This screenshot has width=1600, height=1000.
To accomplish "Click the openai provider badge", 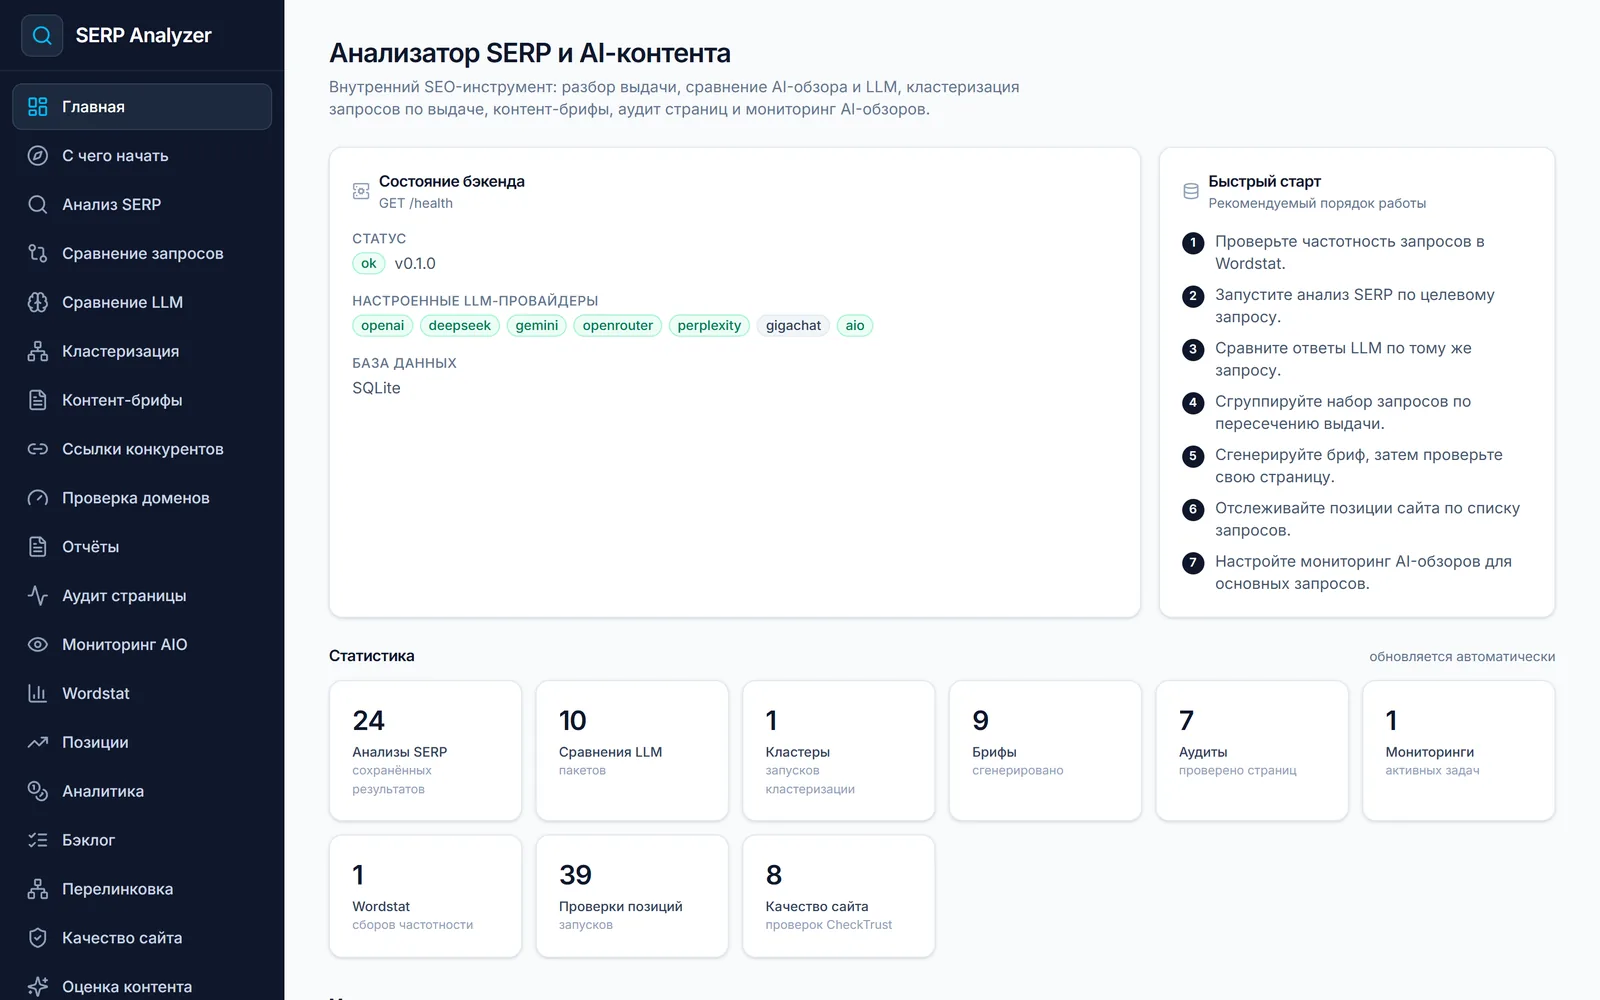I will [383, 326].
